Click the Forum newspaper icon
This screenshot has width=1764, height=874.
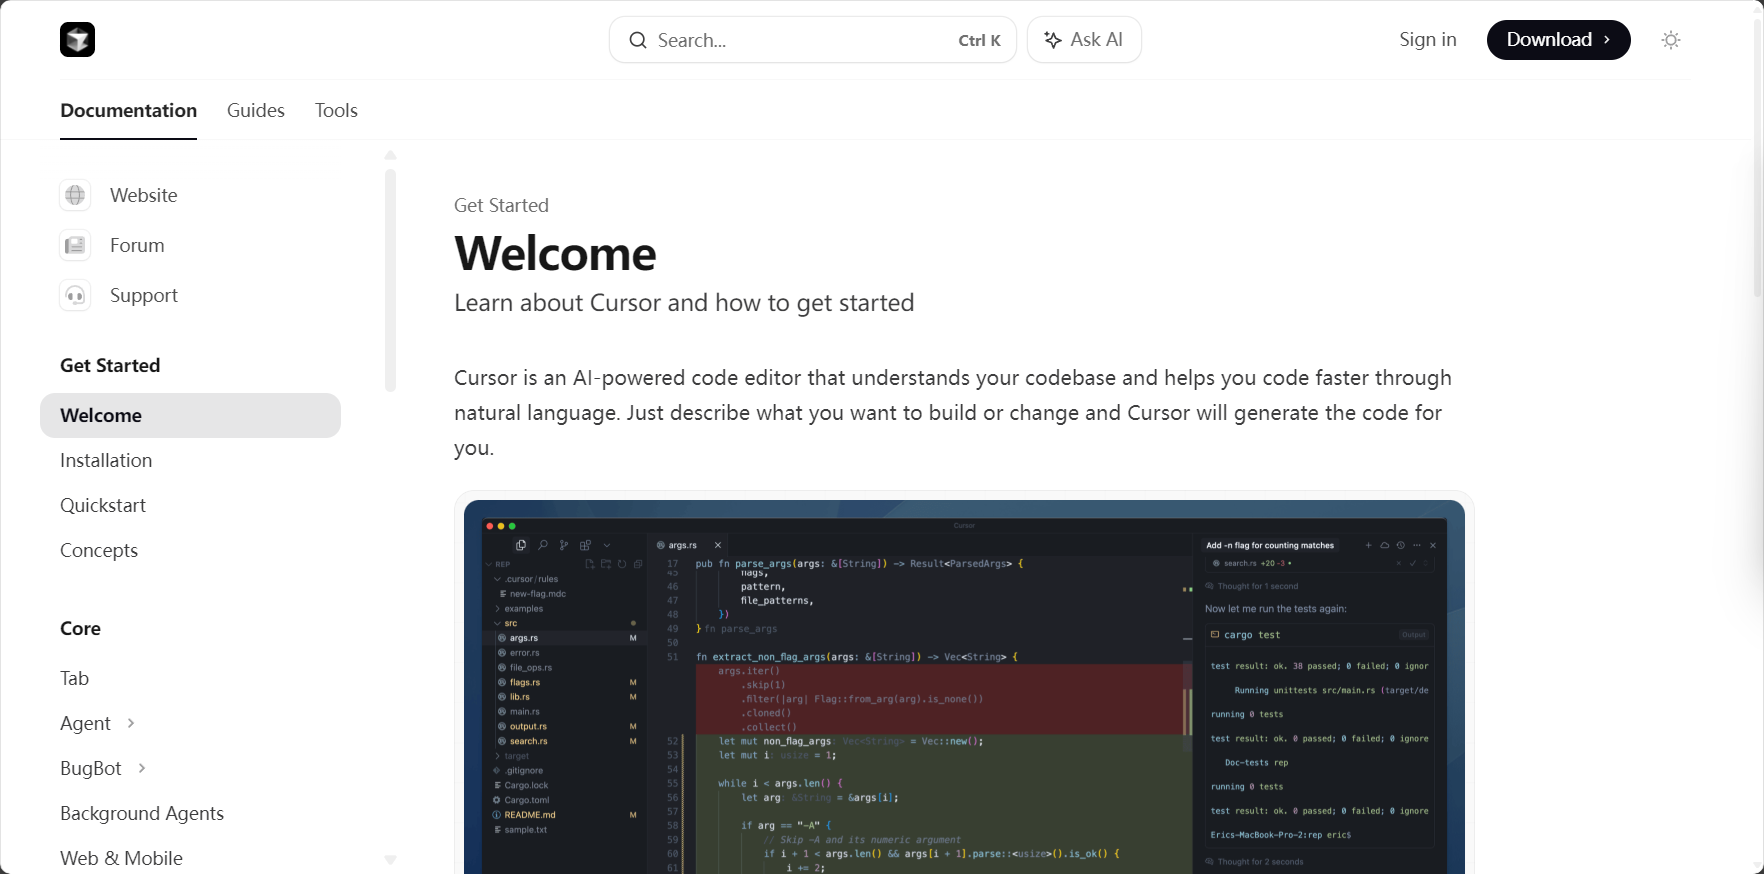(75, 245)
